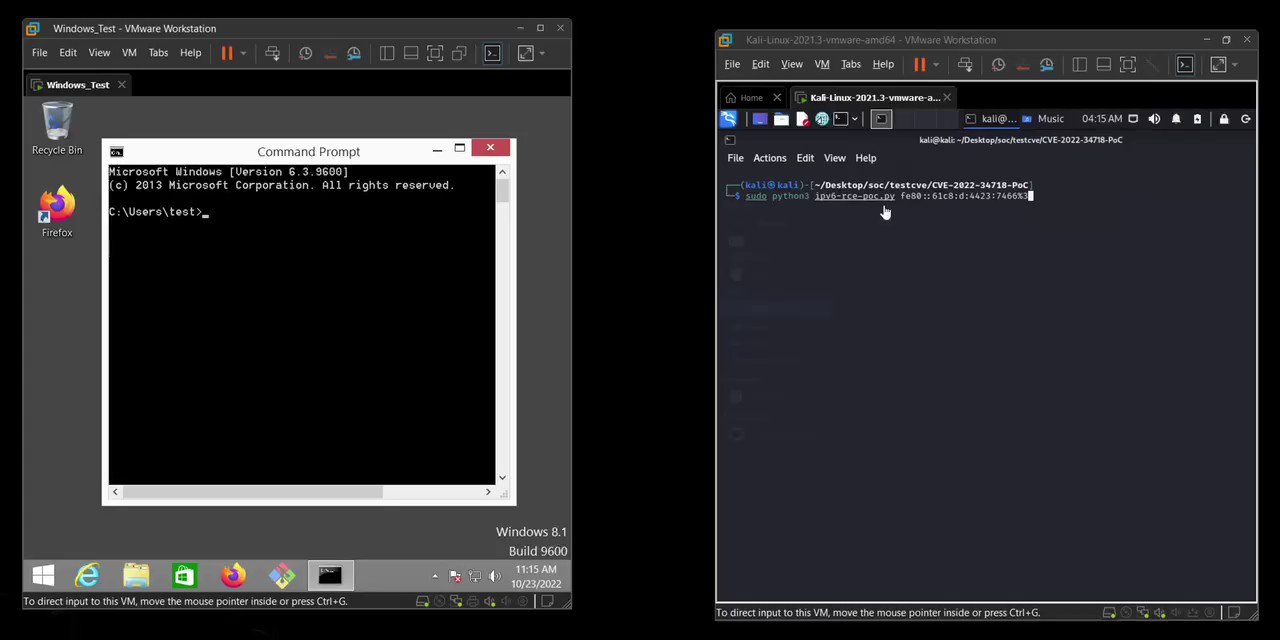Expand the full screen button dropdown

(x=543, y=53)
